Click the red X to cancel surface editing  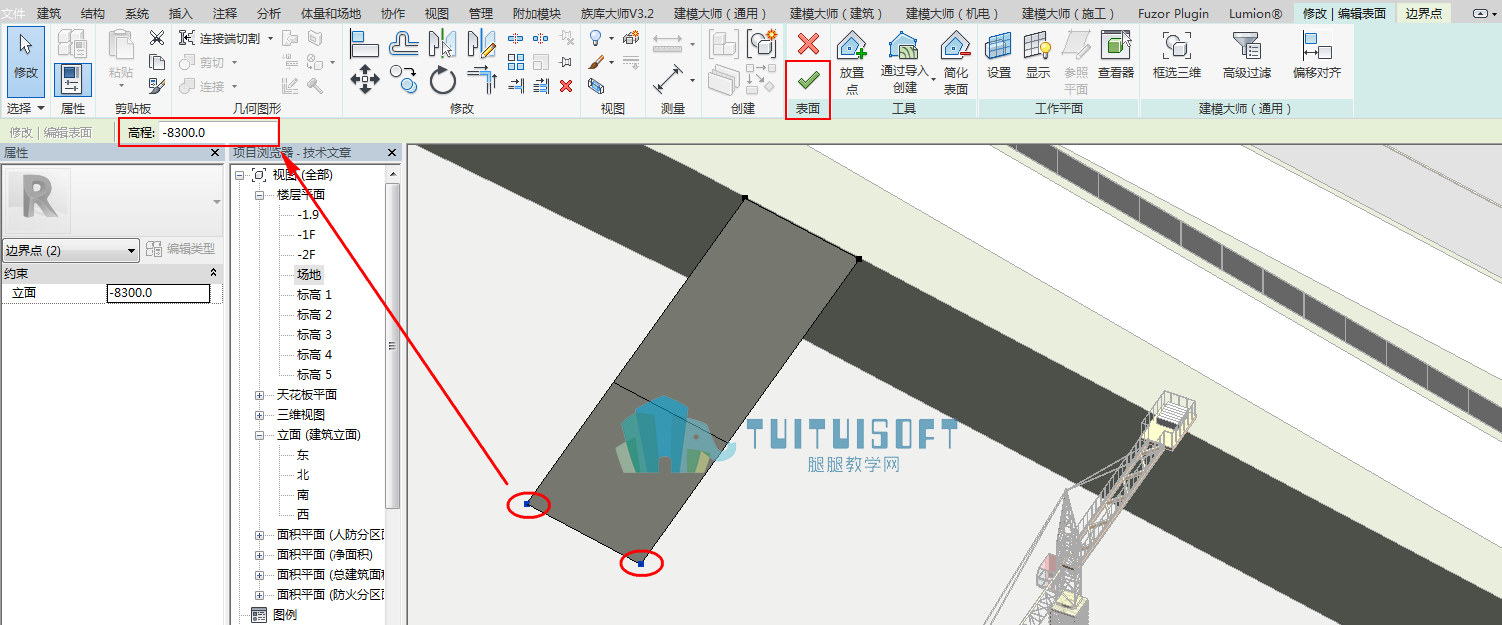[x=809, y=44]
